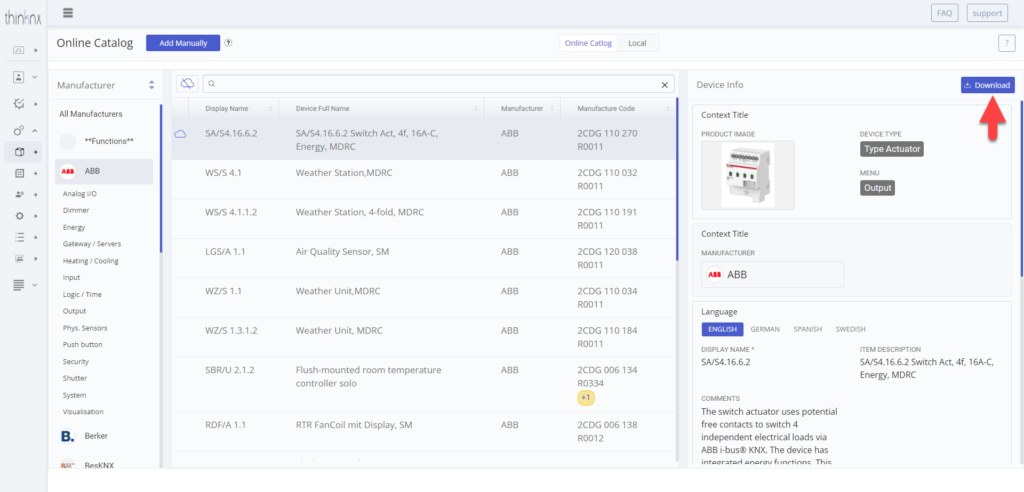The width and height of the screenshot is (1024, 492).
Task: Collapse the double-gears sidebar section chevron
Action: (35, 131)
